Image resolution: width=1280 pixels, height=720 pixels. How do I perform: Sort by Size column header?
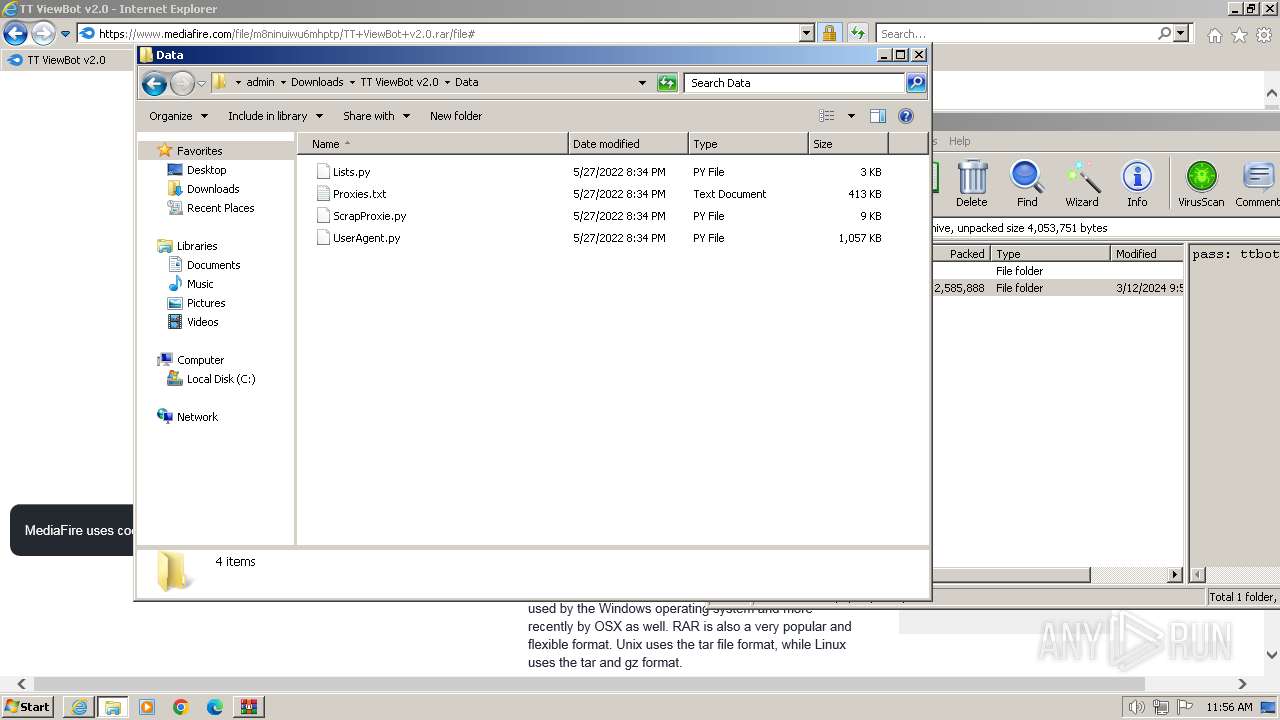[848, 144]
